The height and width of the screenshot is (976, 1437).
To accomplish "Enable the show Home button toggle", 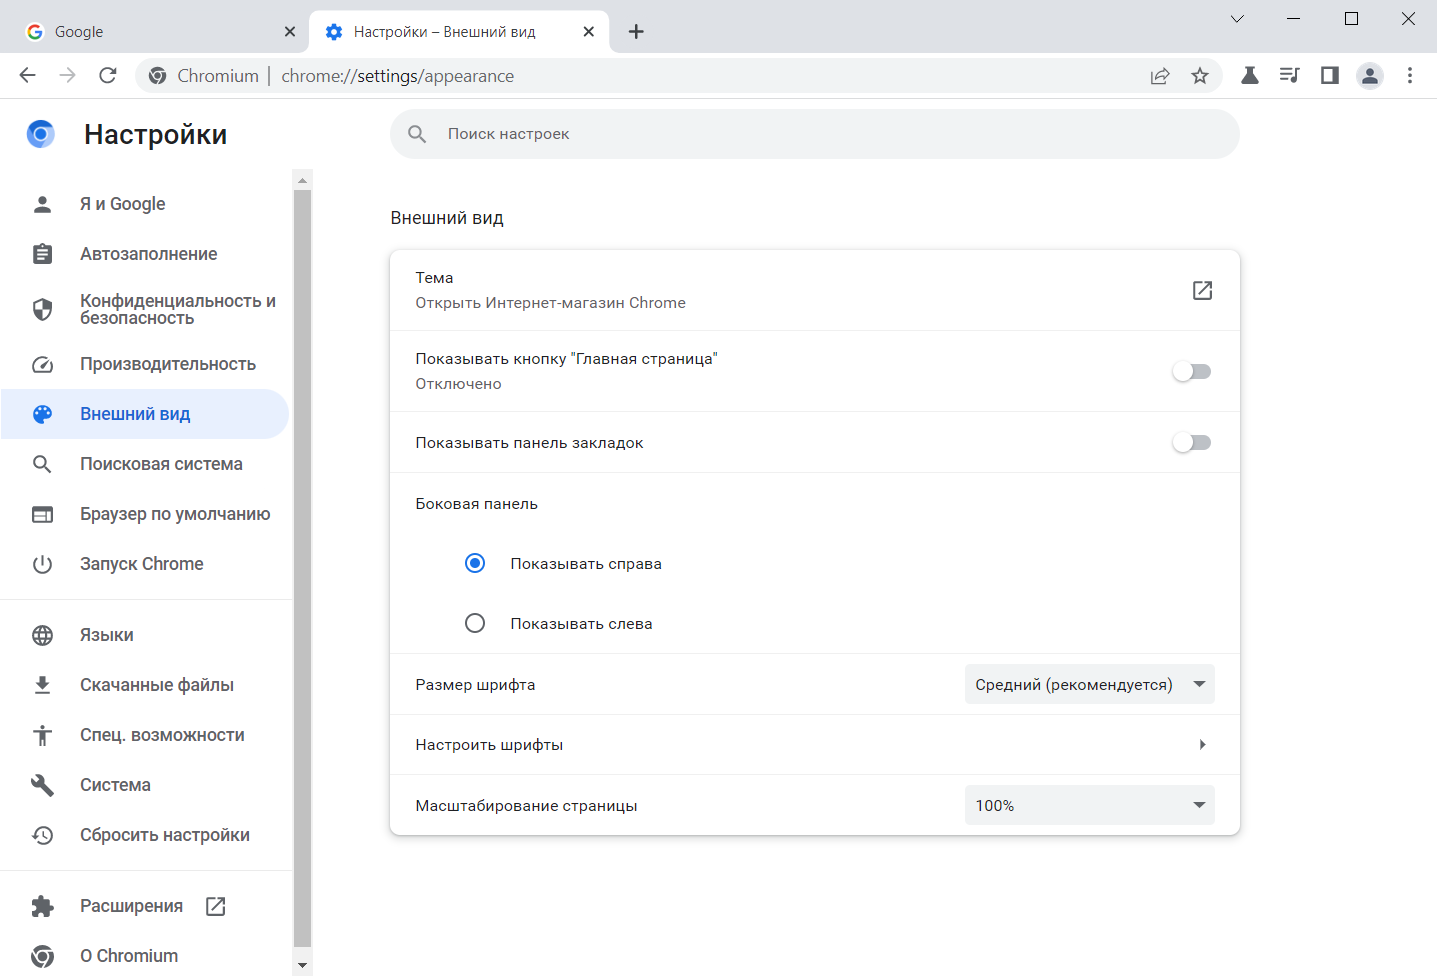I will (x=1191, y=372).
